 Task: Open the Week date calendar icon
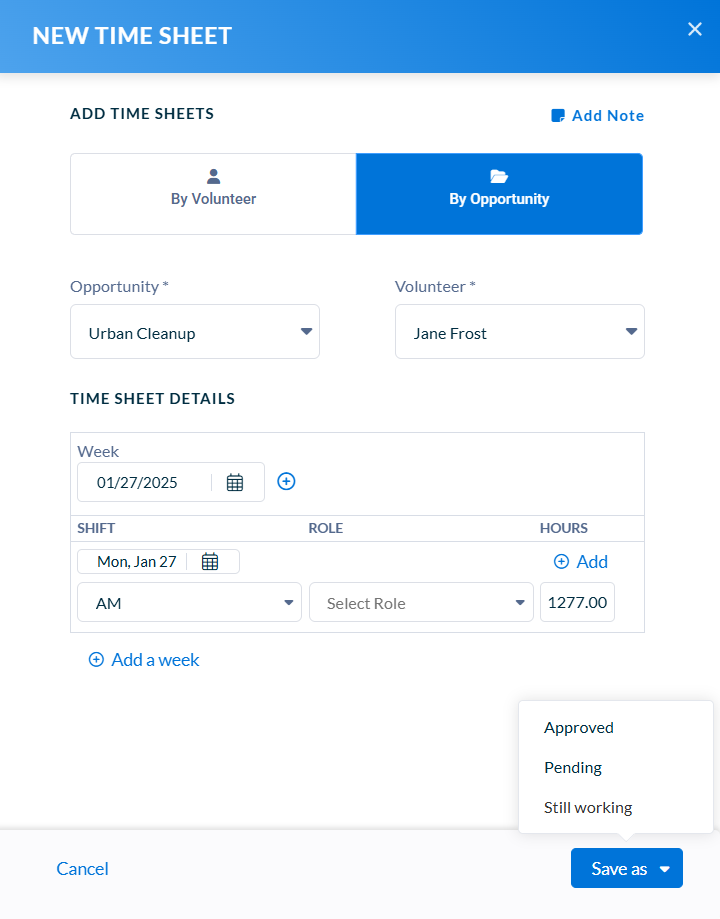coord(235,482)
